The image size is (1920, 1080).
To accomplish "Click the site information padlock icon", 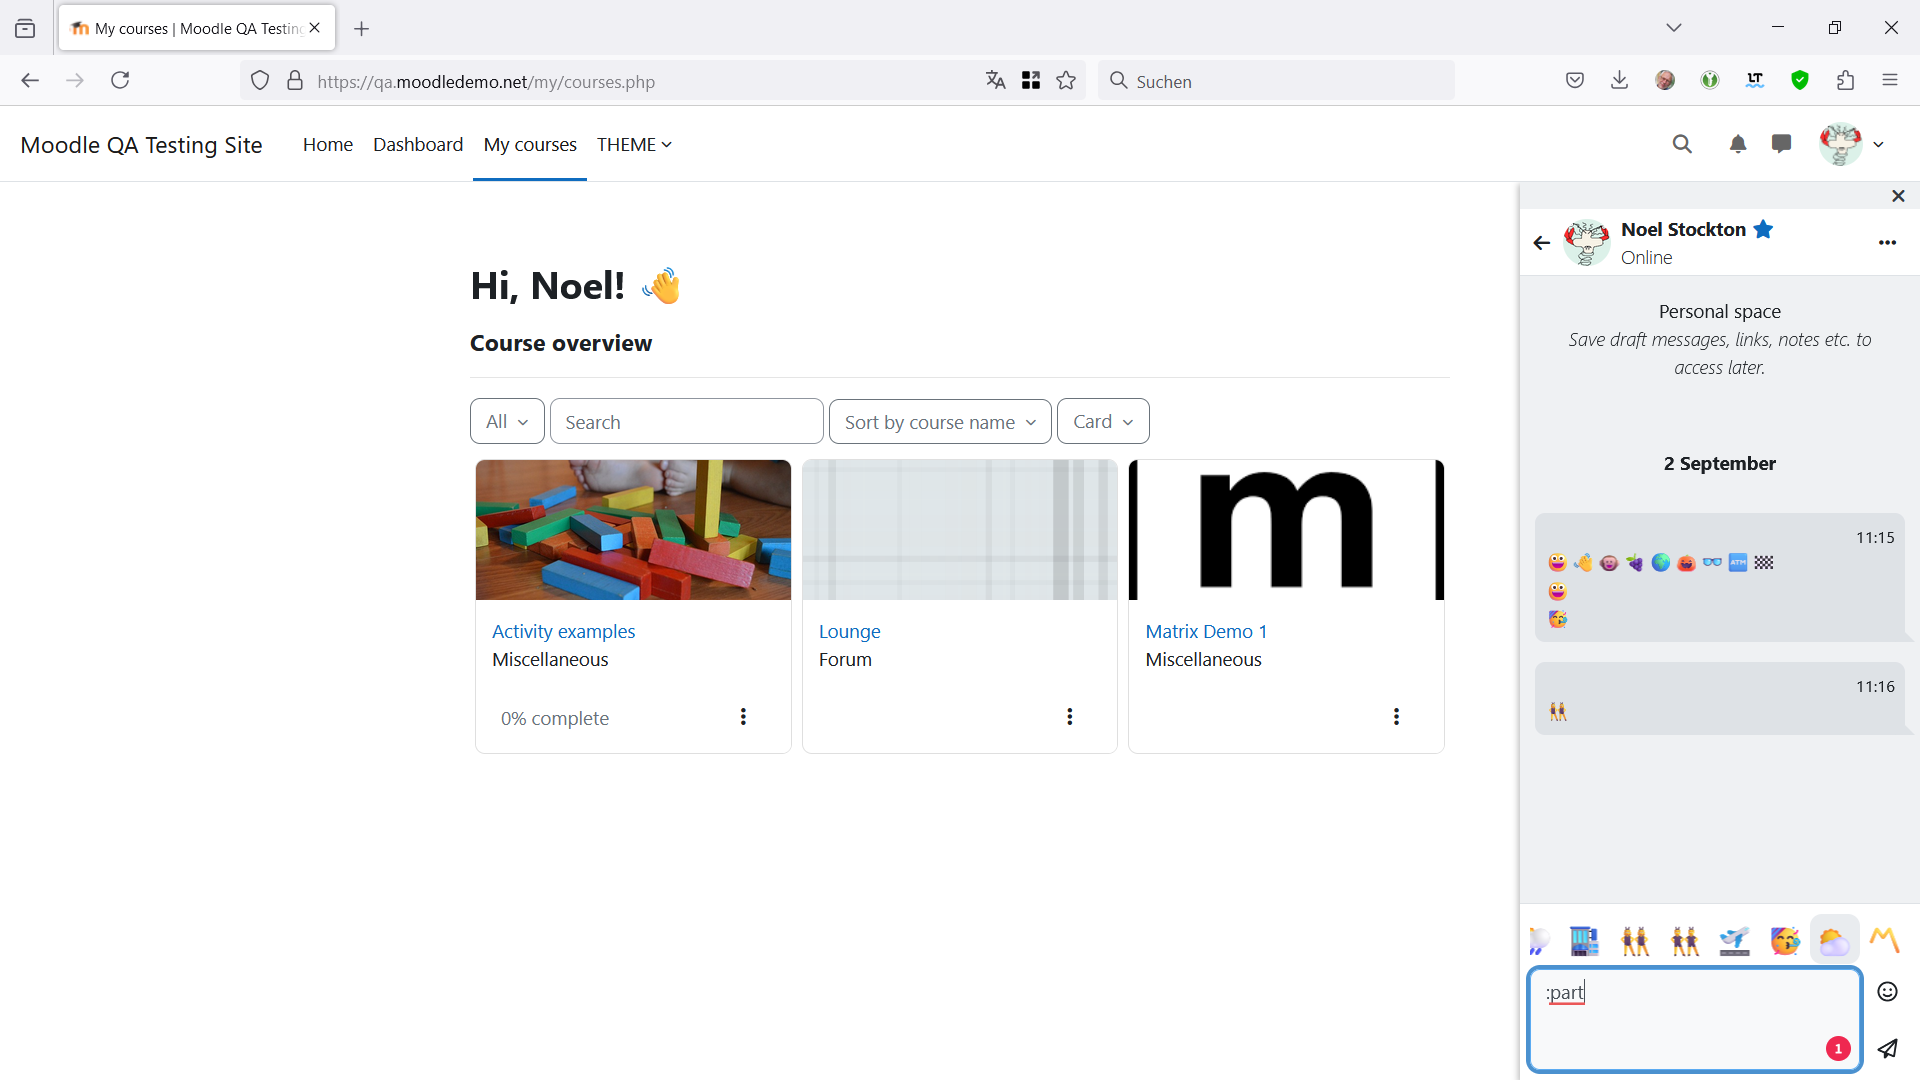I will [x=294, y=81].
